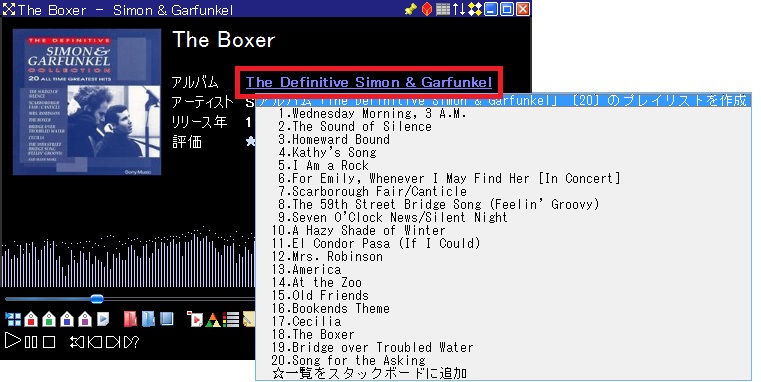Select '11.El Condor Pasa (If I Could)'
Image resolution: width=761 pixels, height=382 pixels.
[x=503, y=243]
